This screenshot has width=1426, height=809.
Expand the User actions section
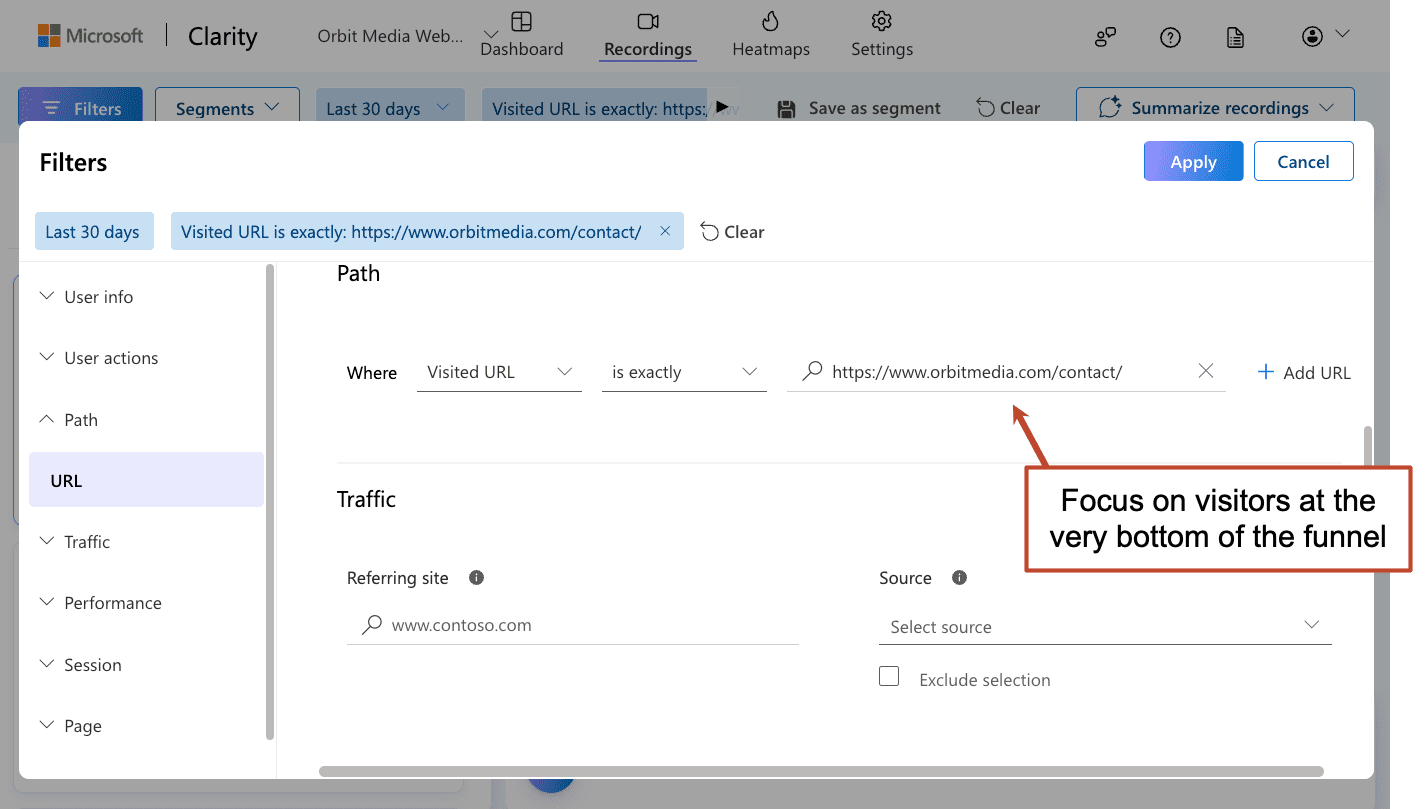click(98, 358)
